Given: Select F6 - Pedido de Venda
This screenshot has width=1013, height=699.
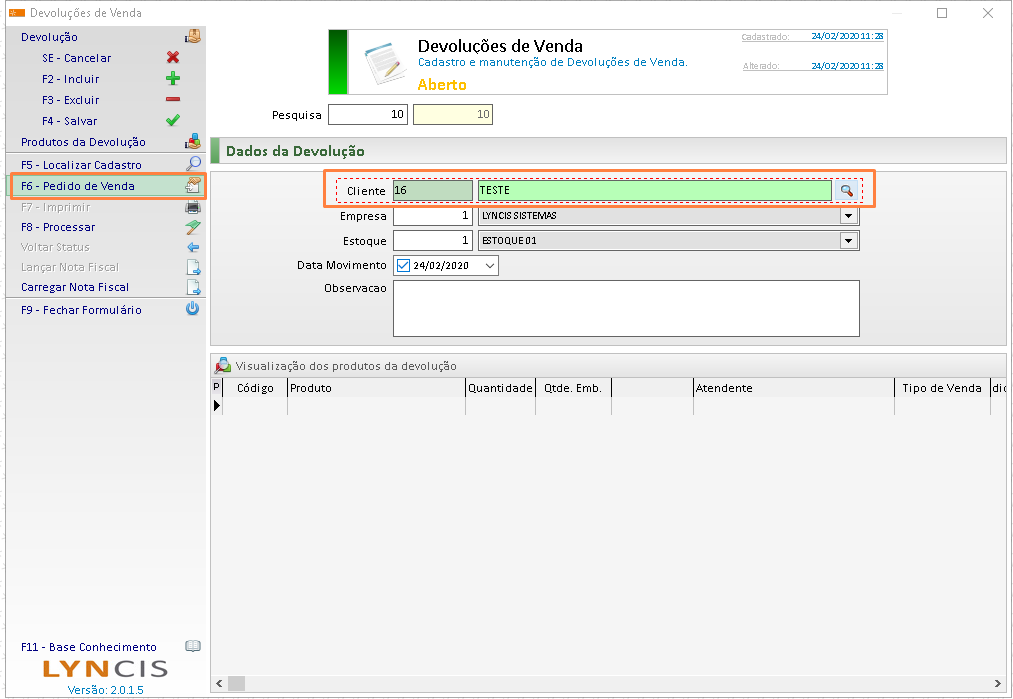Looking at the screenshot, I should [x=78, y=186].
